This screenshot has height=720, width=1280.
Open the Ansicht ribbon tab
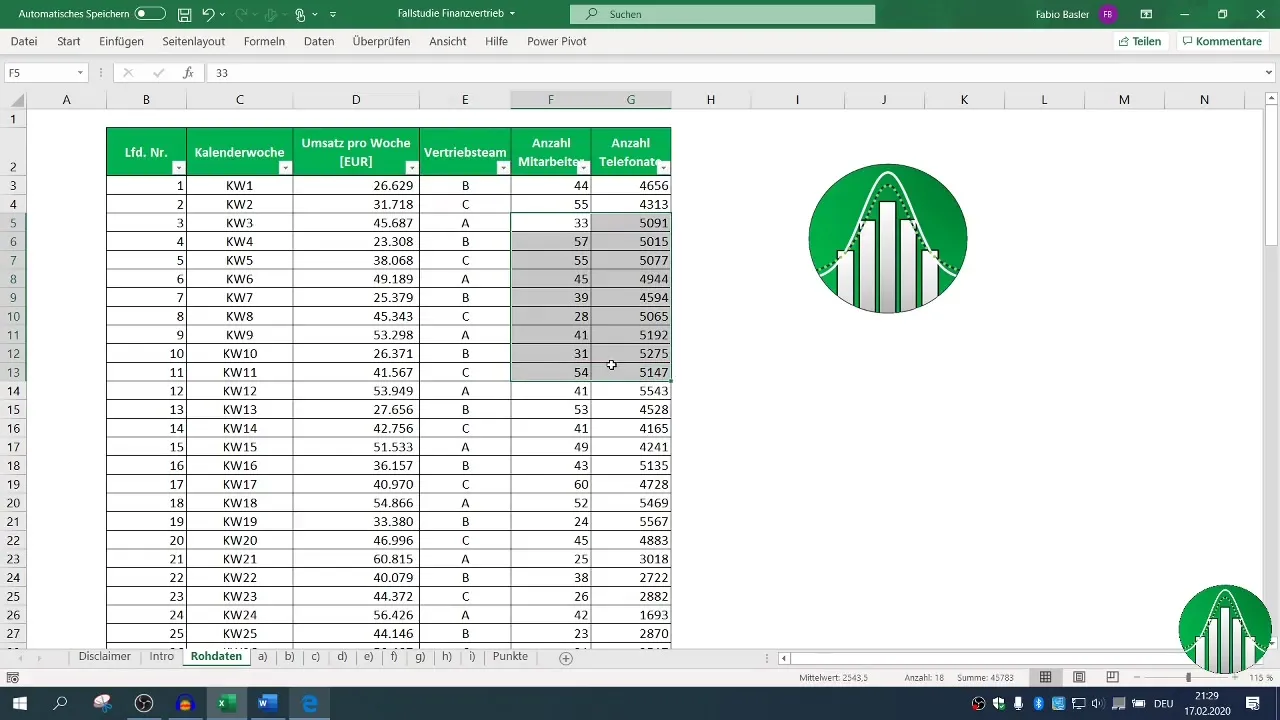point(448,41)
